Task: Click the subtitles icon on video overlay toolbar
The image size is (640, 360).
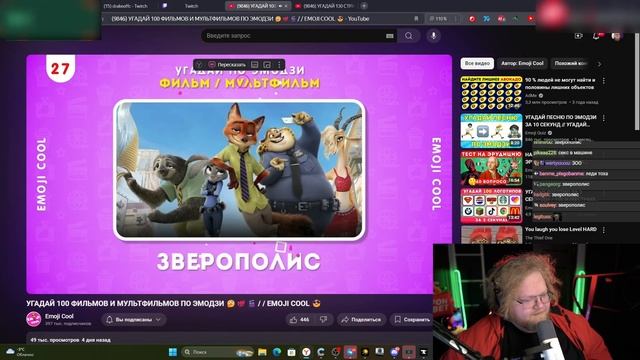Action: point(255,64)
